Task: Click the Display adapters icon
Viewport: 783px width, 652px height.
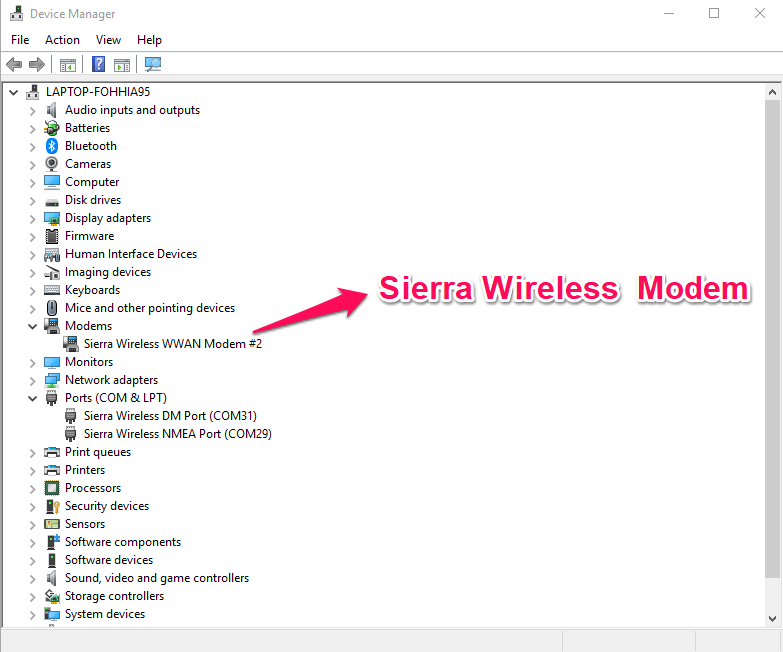Action: click(x=51, y=218)
